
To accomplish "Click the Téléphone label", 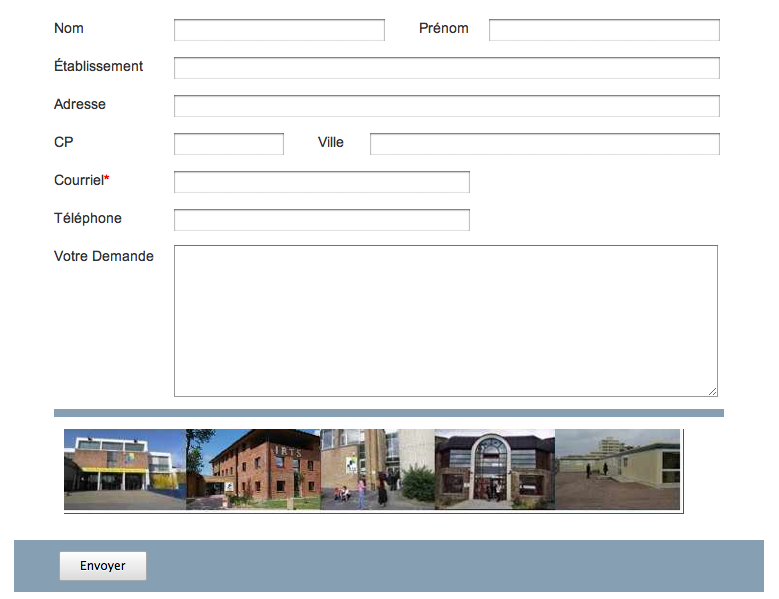I will pos(88,218).
